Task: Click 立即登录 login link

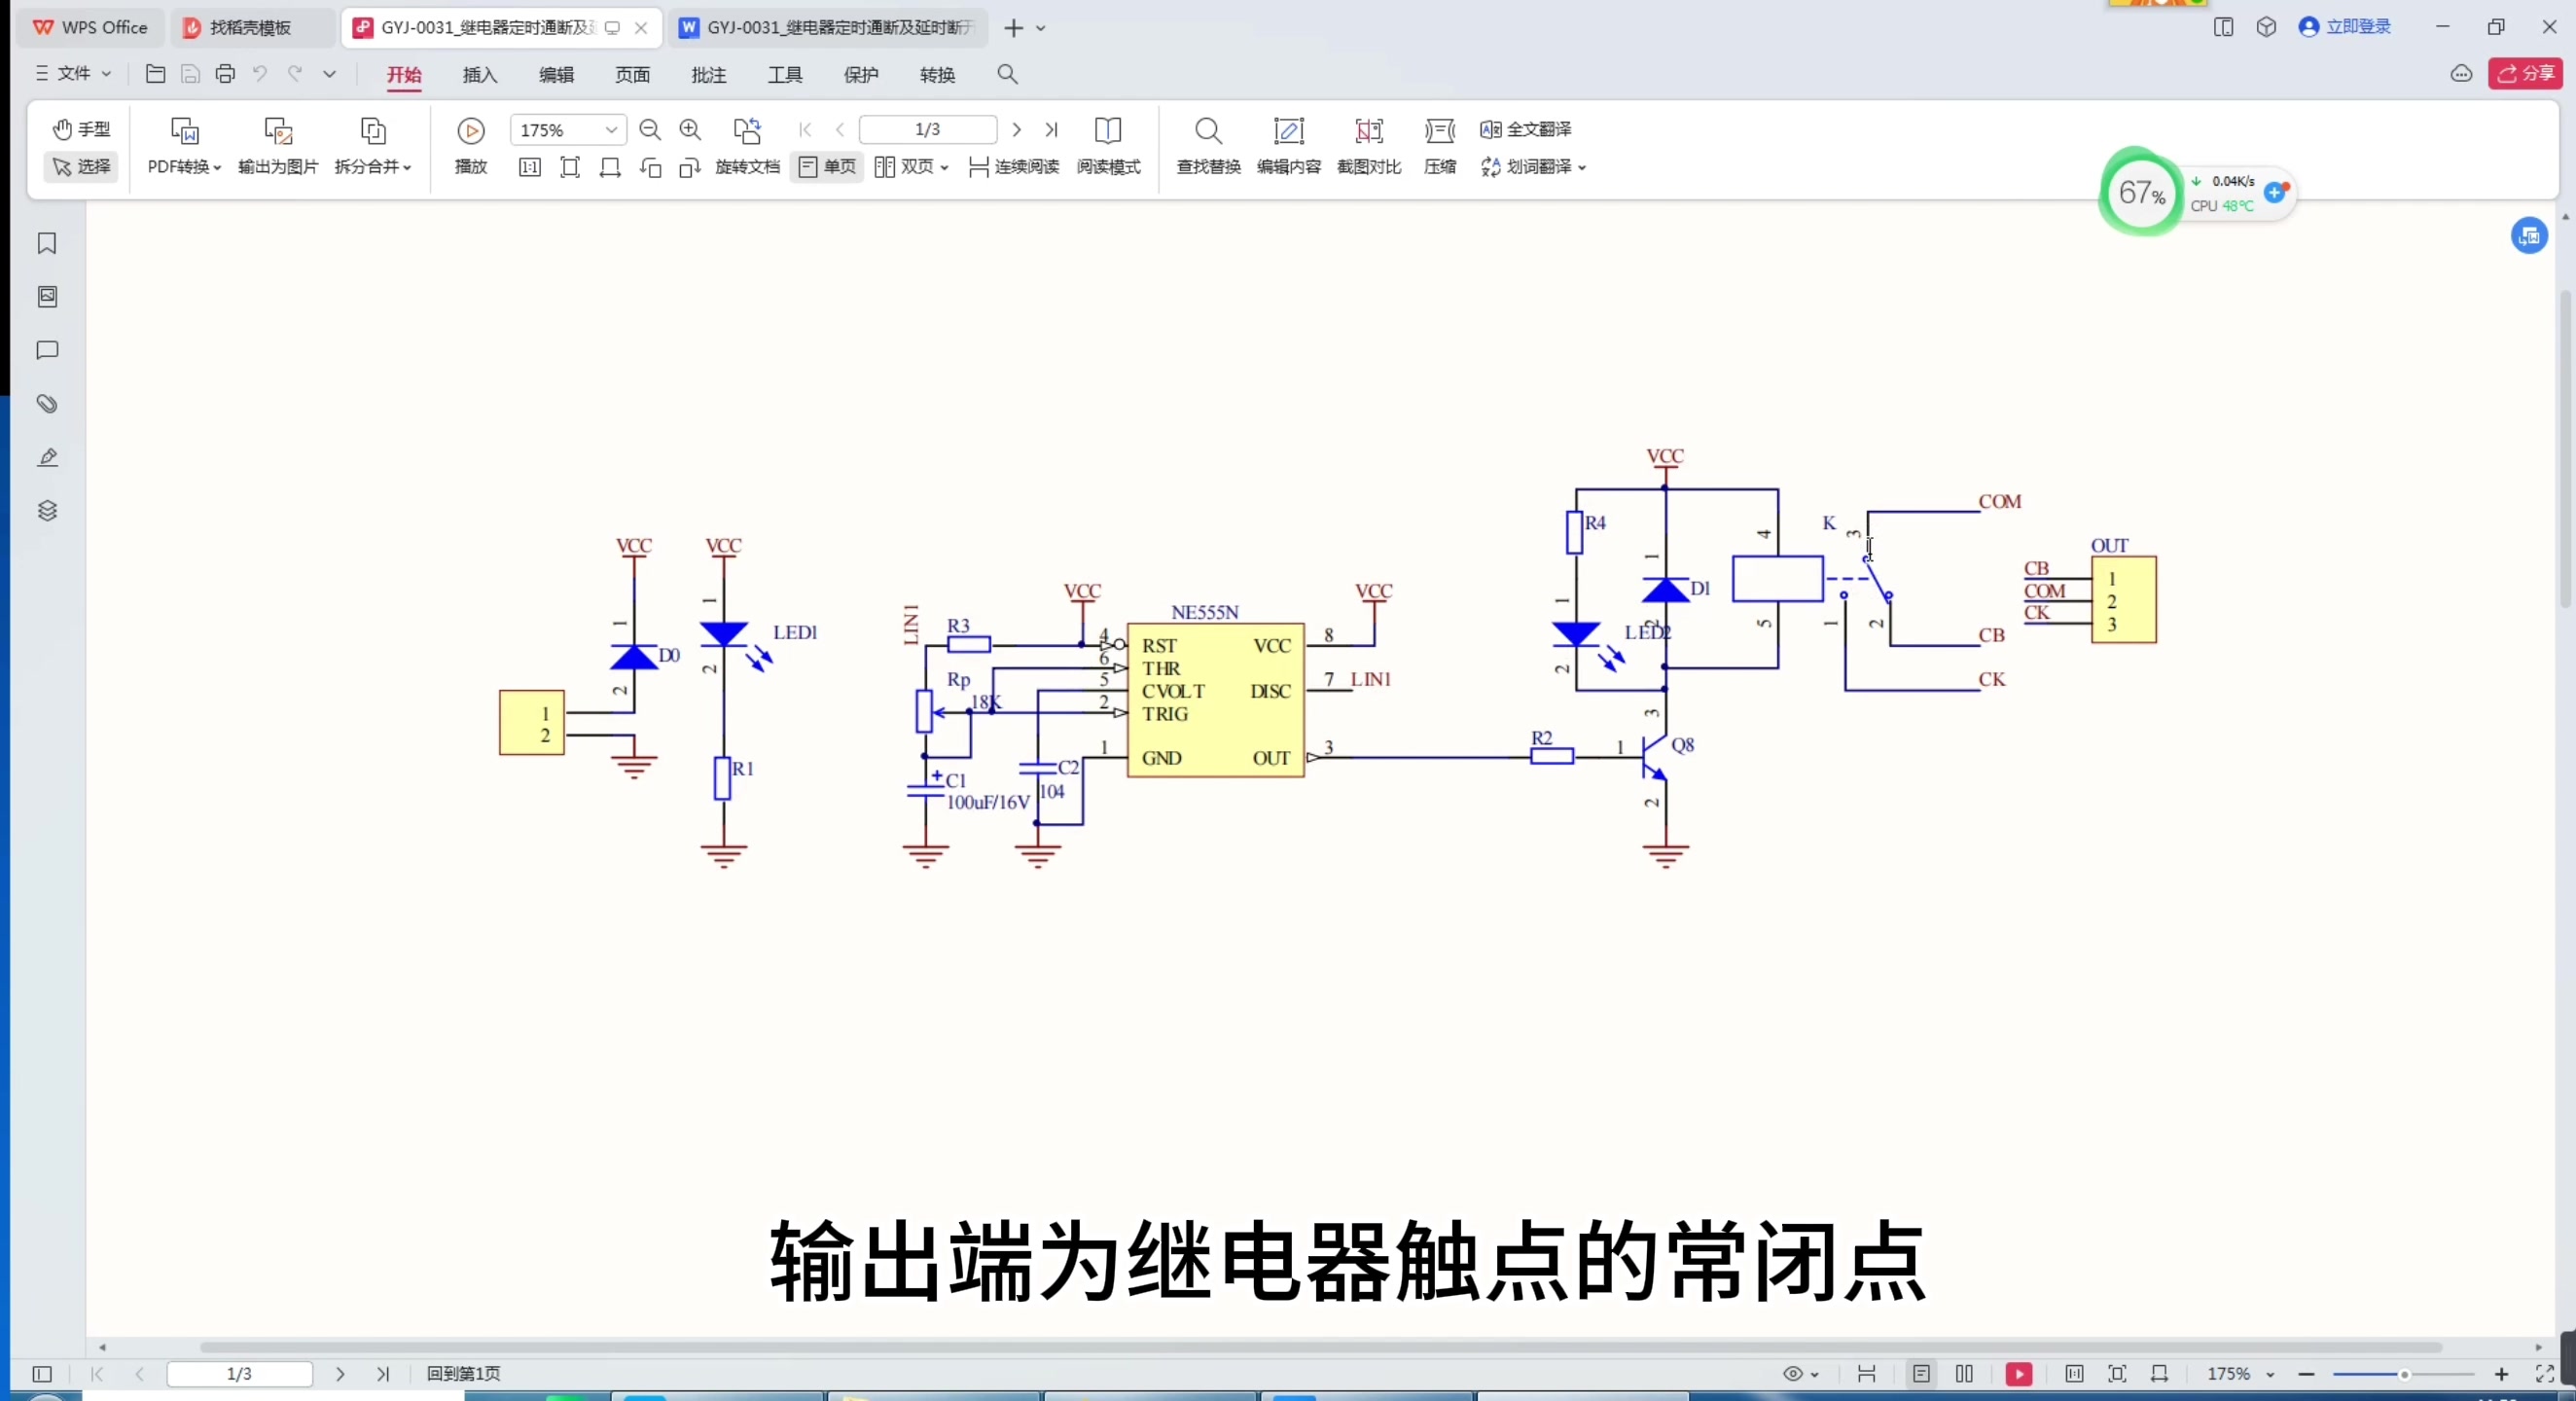Action: 2345,27
